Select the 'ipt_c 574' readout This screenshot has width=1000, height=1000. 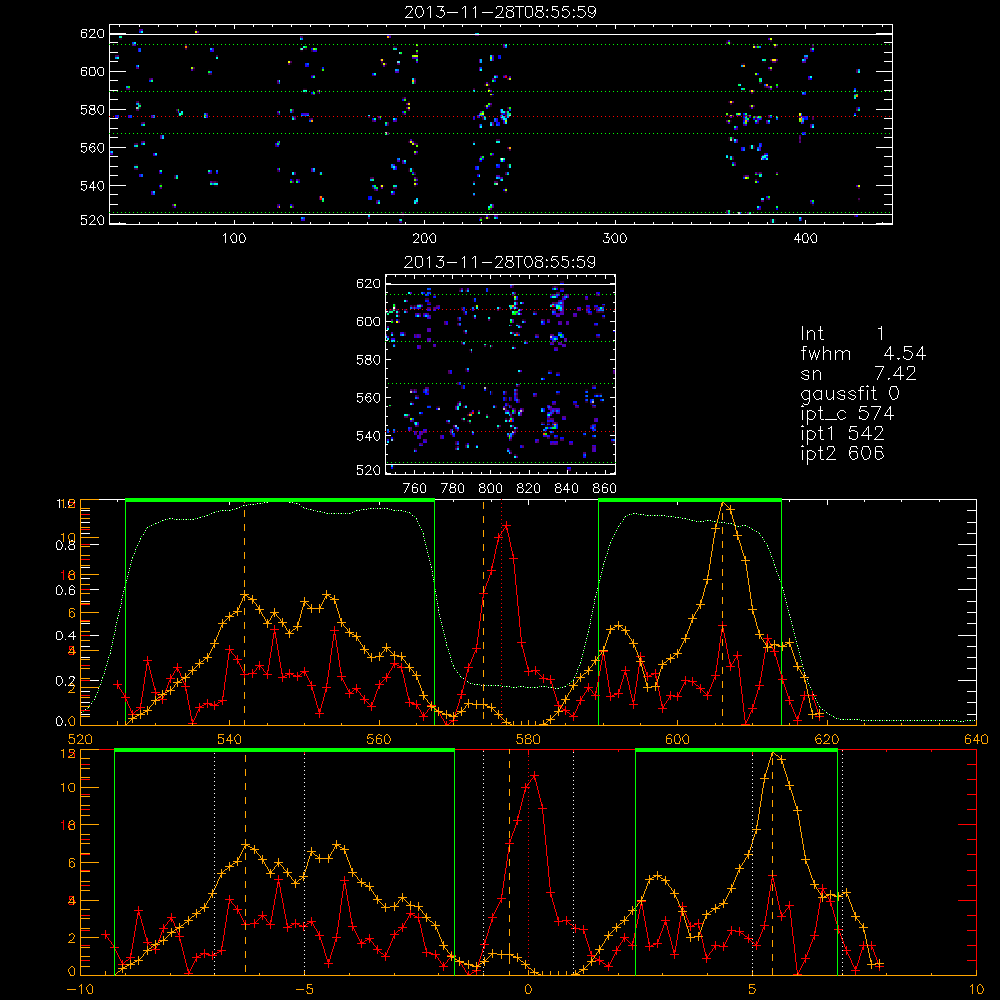pyautogui.click(x=847, y=414)
